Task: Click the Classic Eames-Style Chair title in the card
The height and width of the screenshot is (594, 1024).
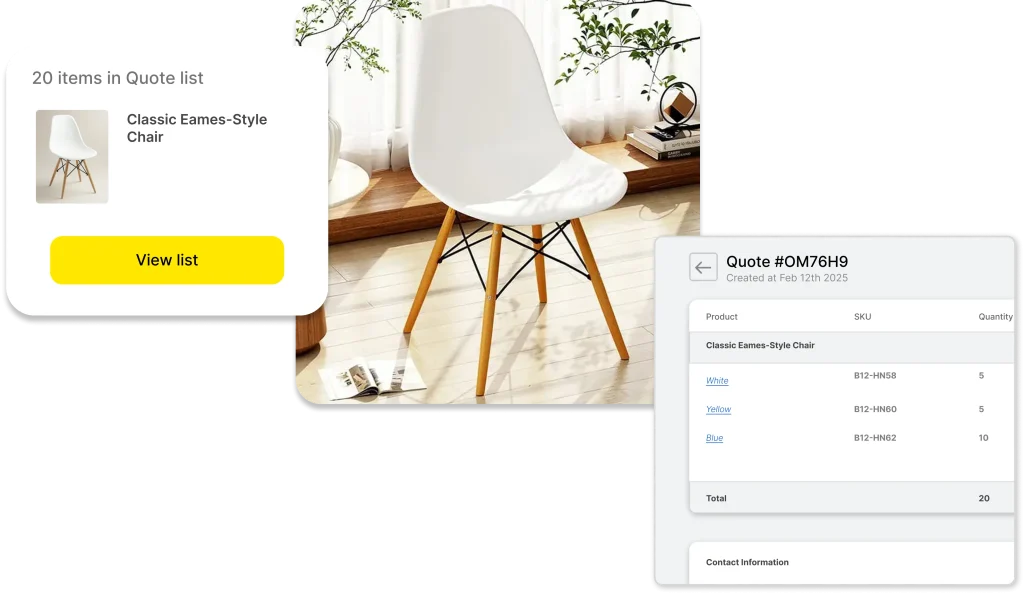Action: click(197, 128)
